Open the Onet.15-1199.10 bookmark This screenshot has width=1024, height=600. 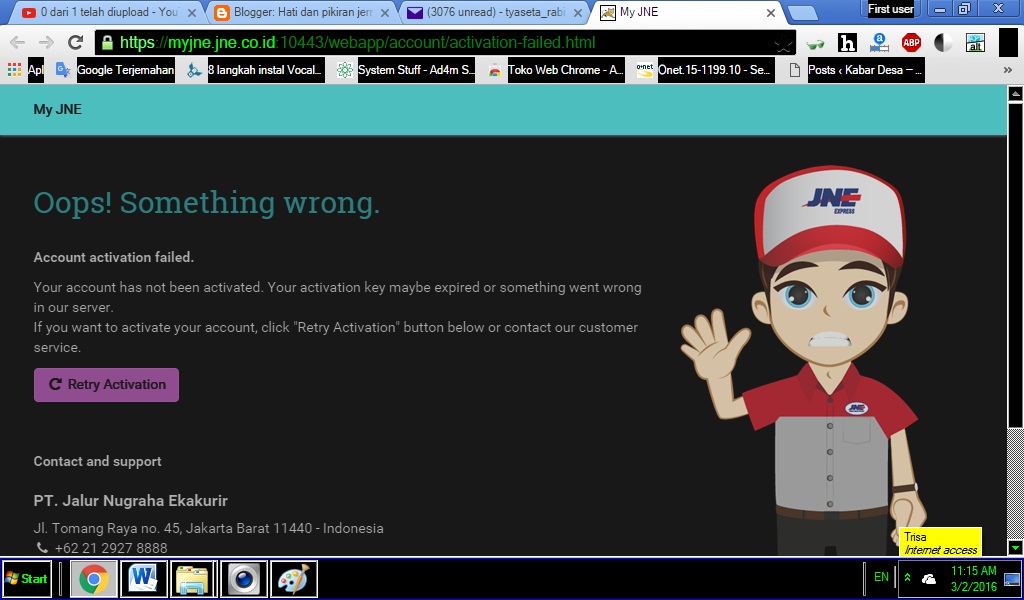click(x=706, y=70)
